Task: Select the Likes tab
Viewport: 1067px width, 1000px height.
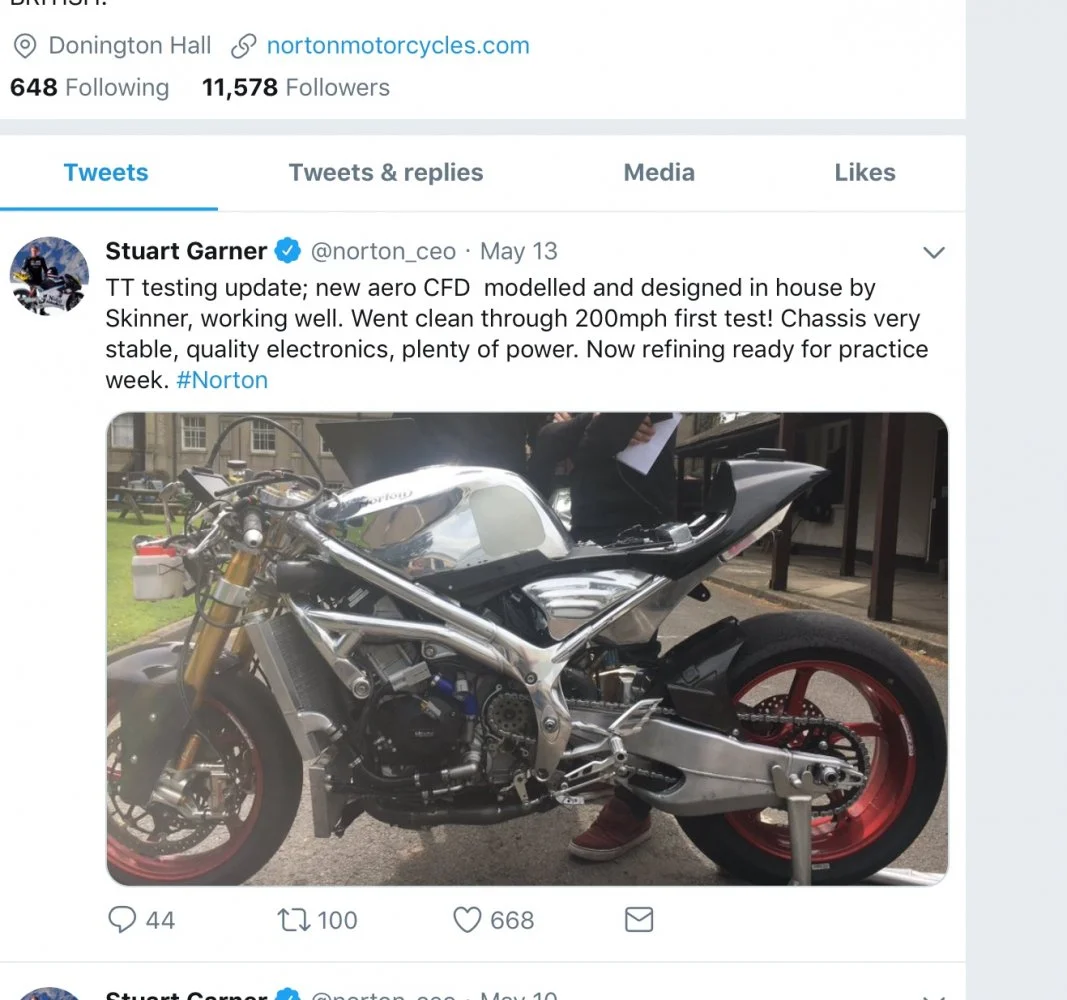Action: (x=863, y=172)
